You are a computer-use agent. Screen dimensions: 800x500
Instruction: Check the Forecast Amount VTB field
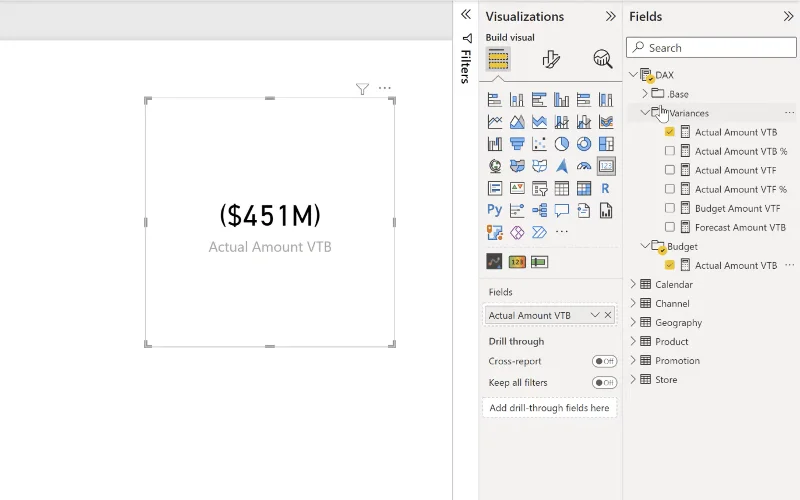[669, 227]
